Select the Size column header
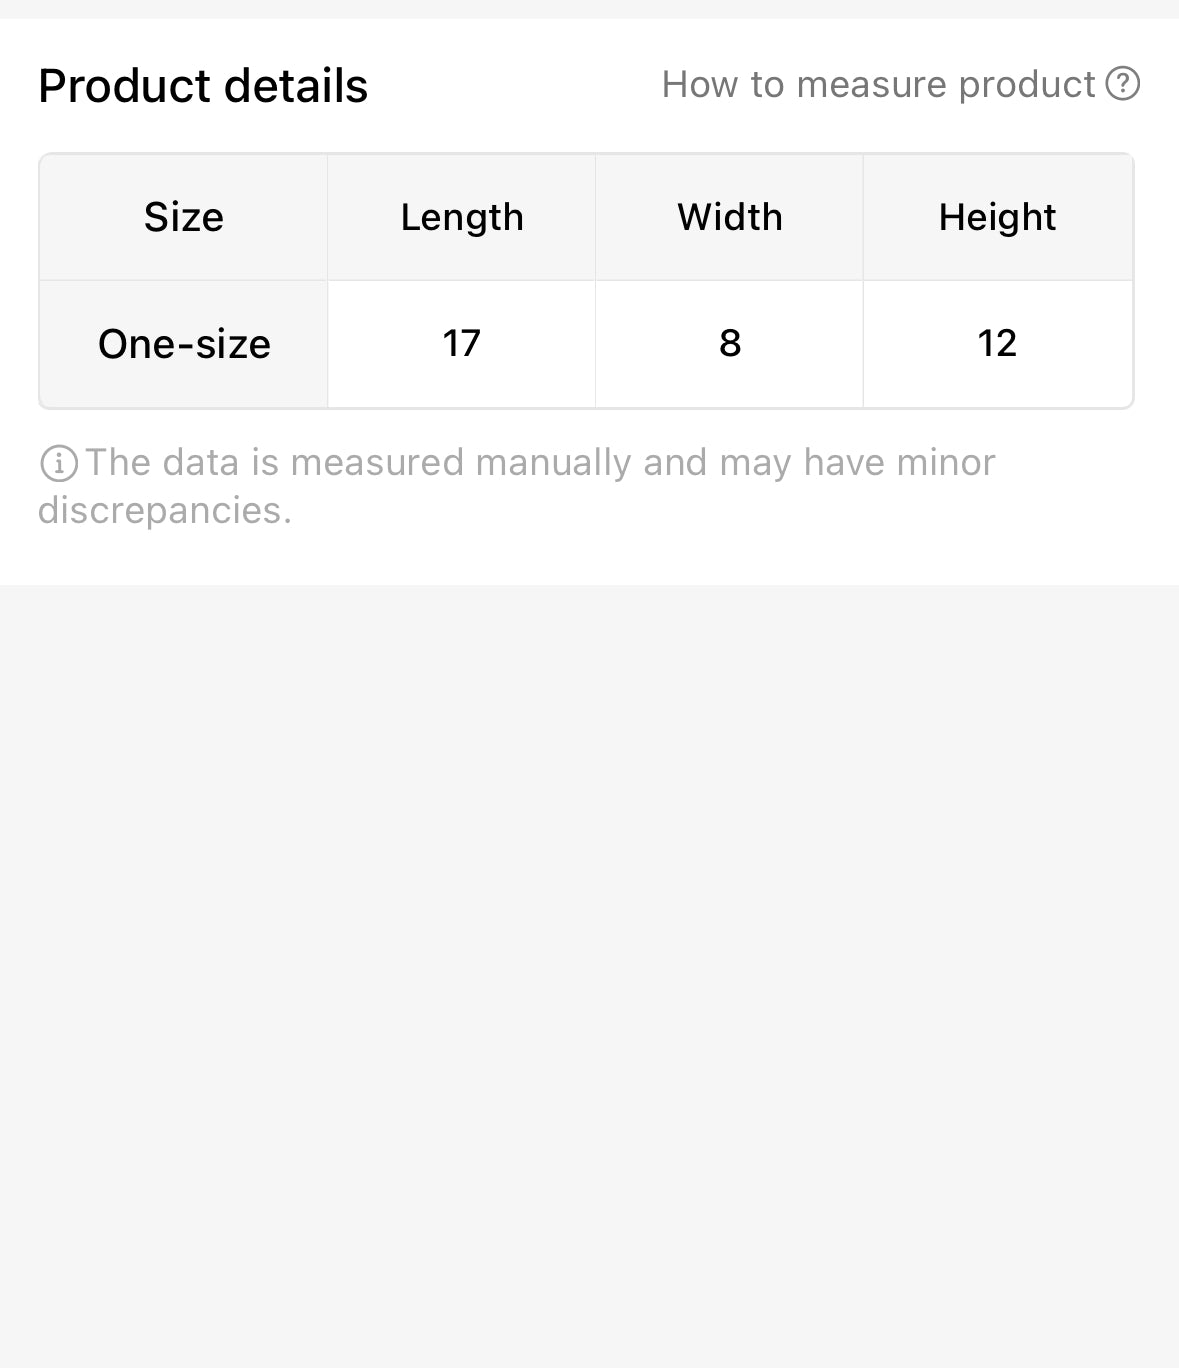Image resolution: width=1179 pixels, height=1368 pixels. pyautogui.click(x=184, y=217)
